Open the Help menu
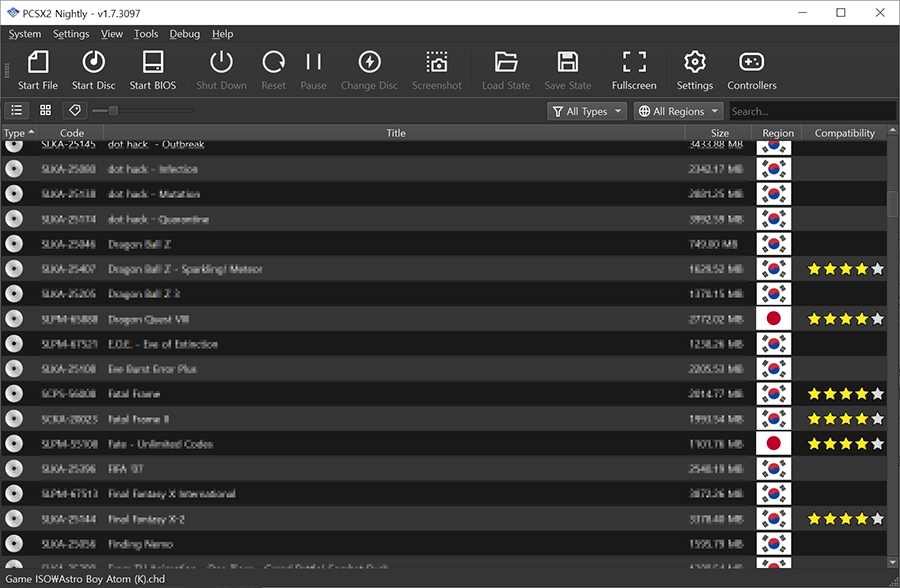 coord(223,34)
